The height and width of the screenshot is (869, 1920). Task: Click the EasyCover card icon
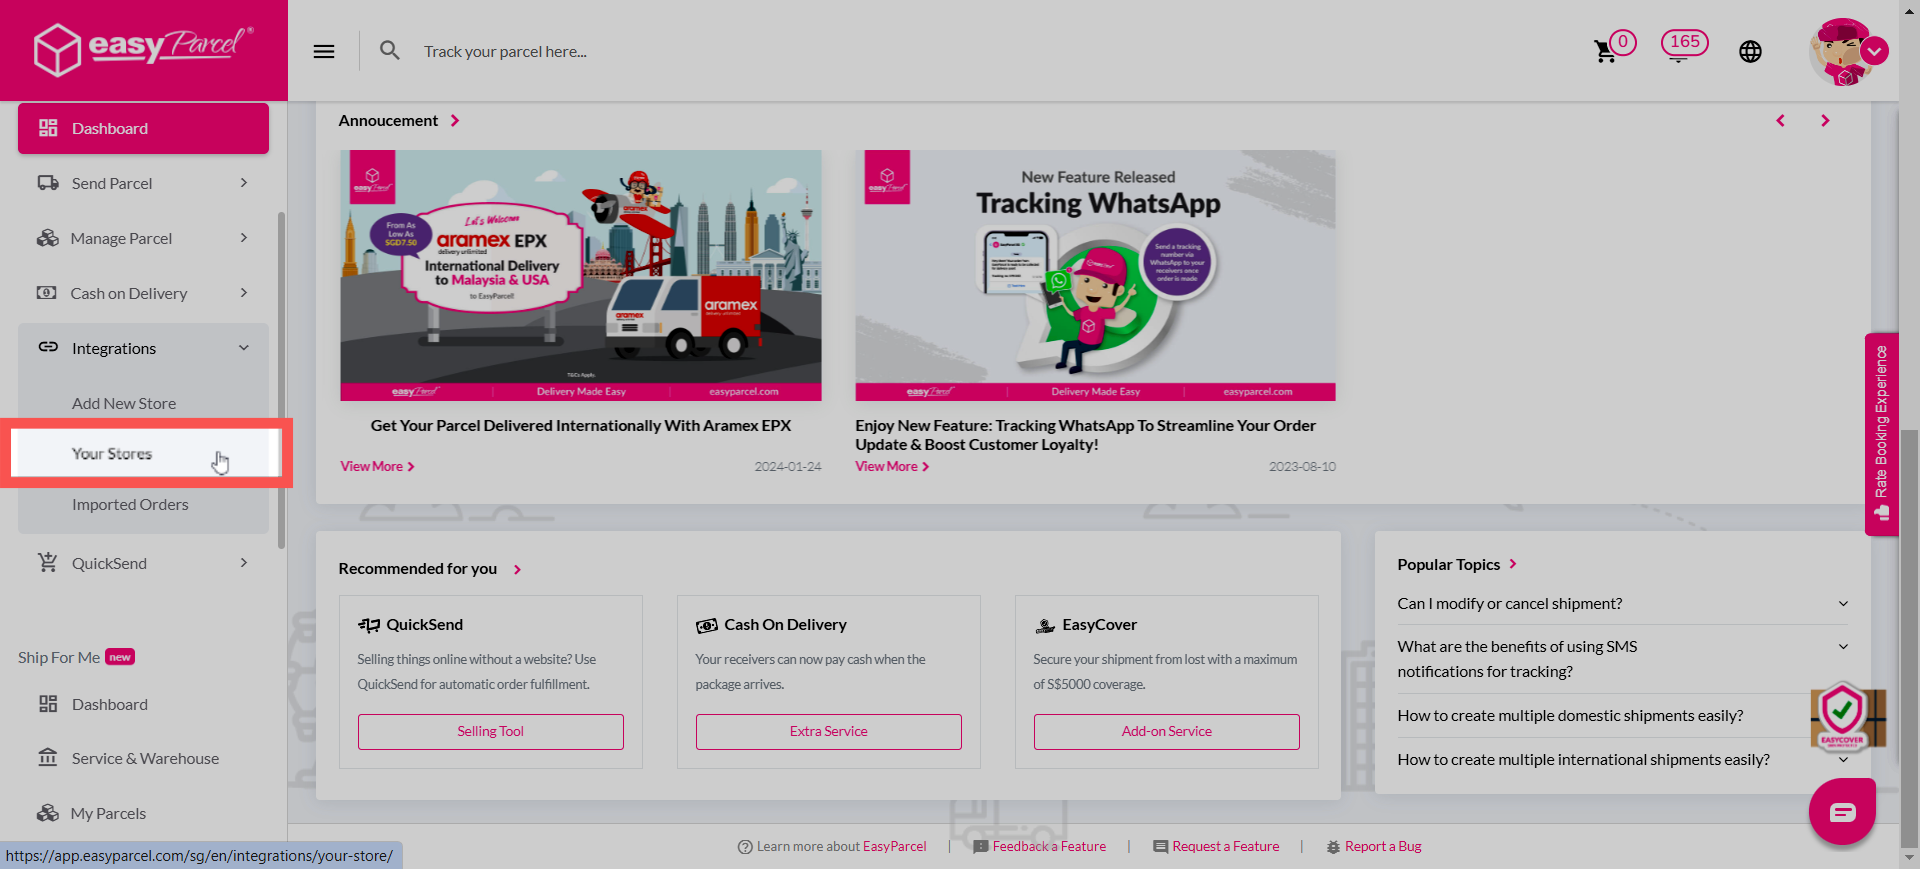[x=1045, y=625]
